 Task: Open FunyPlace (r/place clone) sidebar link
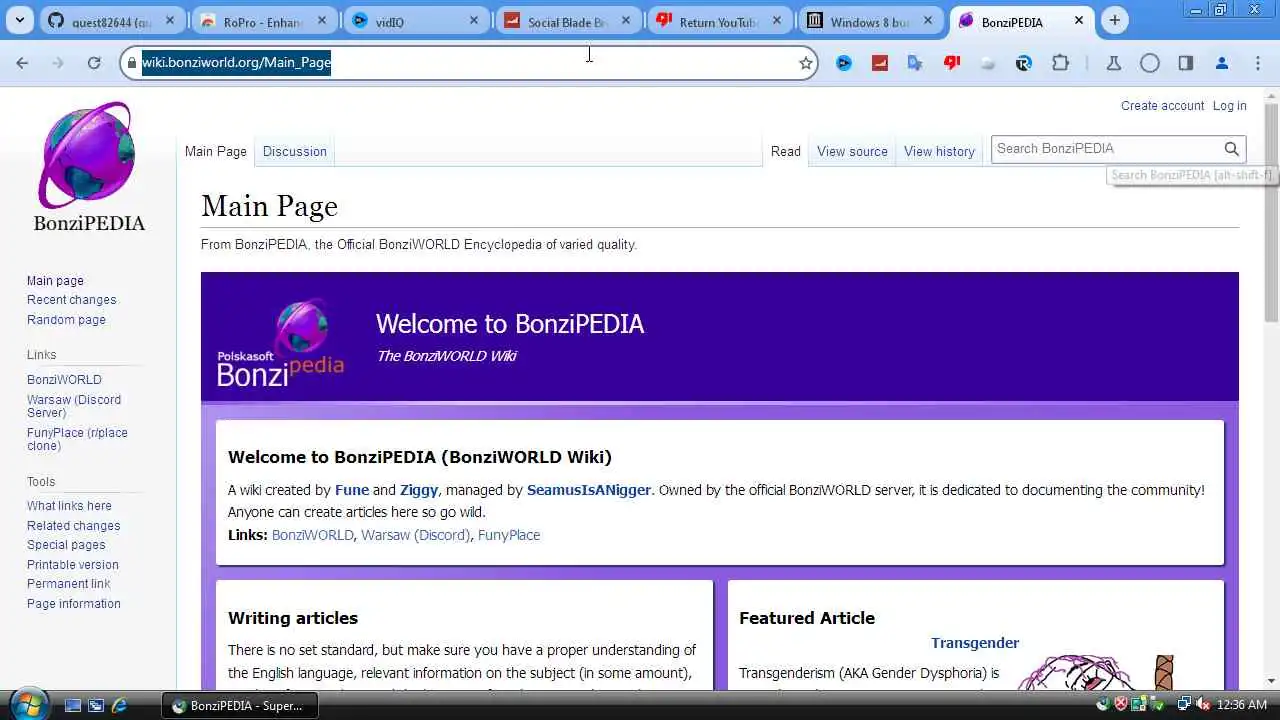pyautogui.click(x=77, y=439)
